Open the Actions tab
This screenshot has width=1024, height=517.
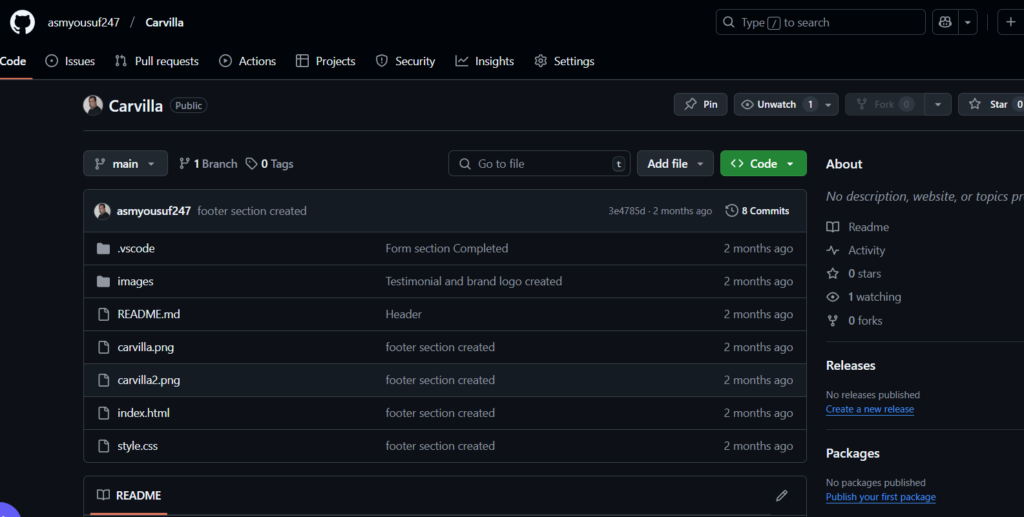tap(248, 61)
